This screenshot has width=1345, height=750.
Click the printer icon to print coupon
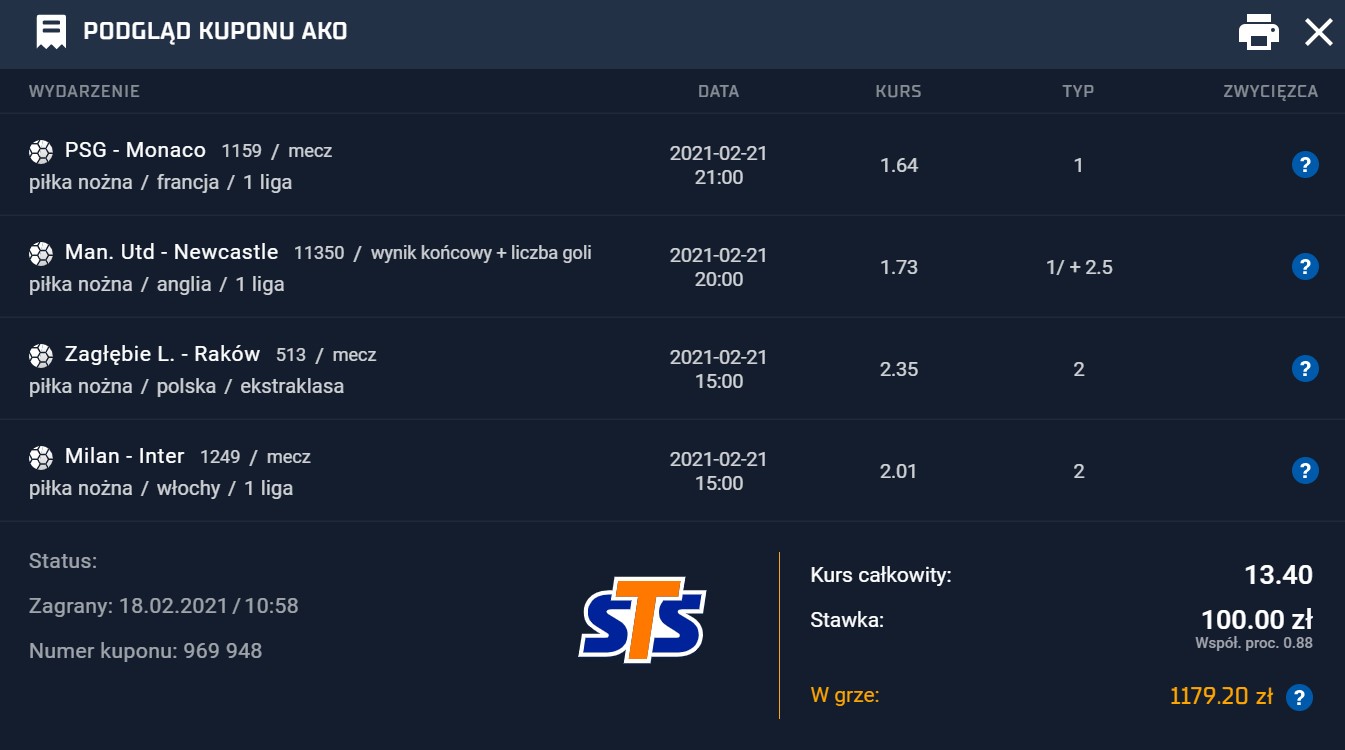1258,32
